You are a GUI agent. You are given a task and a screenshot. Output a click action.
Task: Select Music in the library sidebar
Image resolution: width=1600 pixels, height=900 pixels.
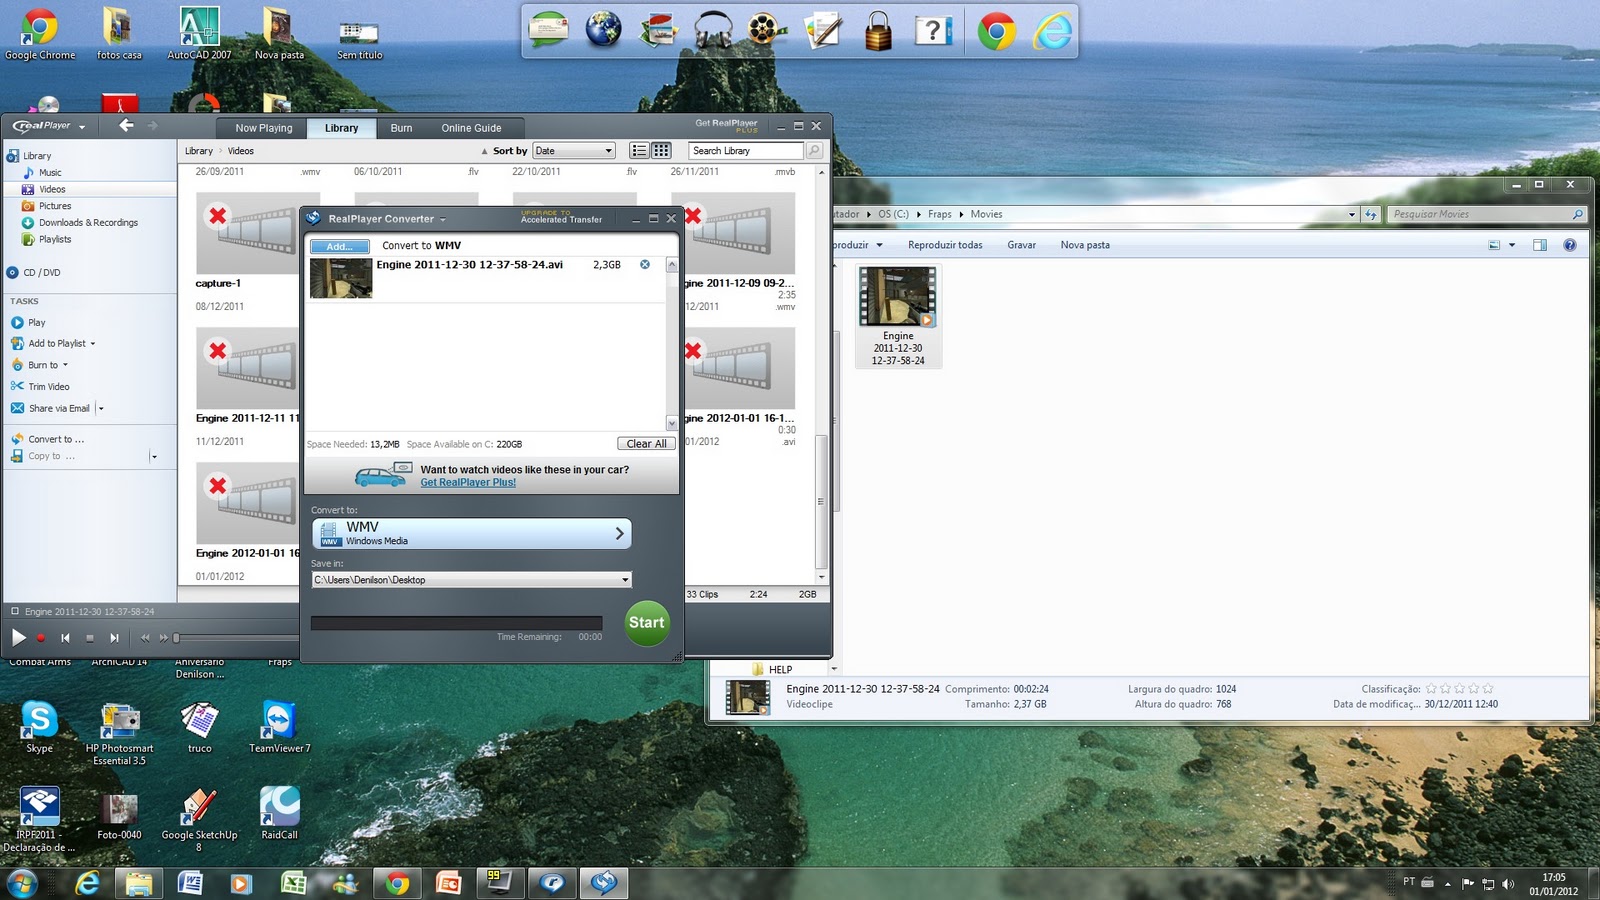pos(50,173)
